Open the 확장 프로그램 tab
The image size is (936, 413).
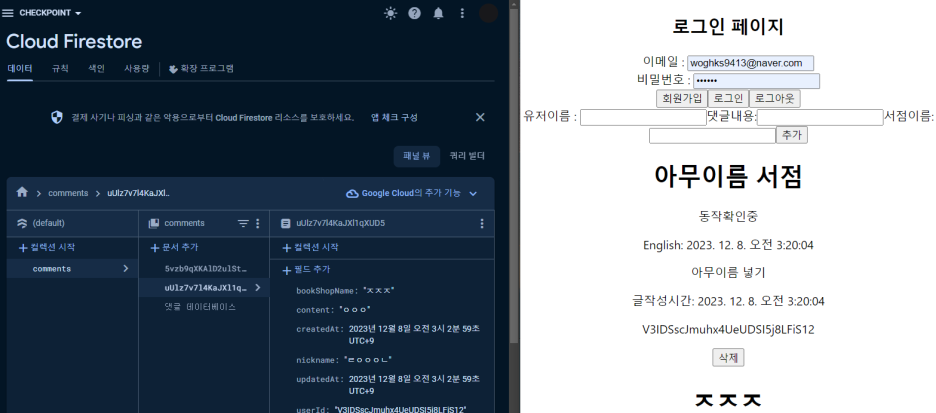[x=201, y=69]
